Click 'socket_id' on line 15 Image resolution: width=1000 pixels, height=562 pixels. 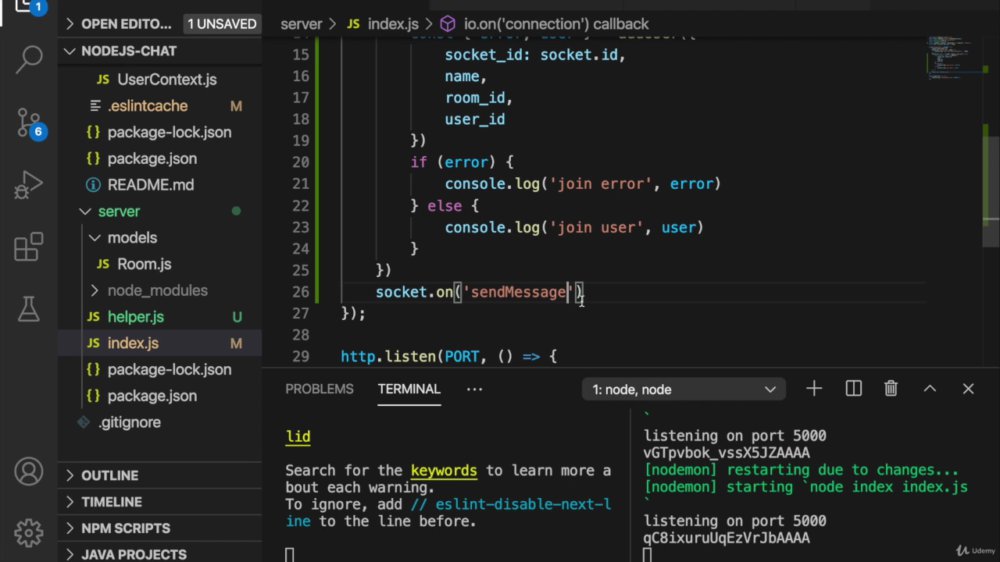pos(487,55)
